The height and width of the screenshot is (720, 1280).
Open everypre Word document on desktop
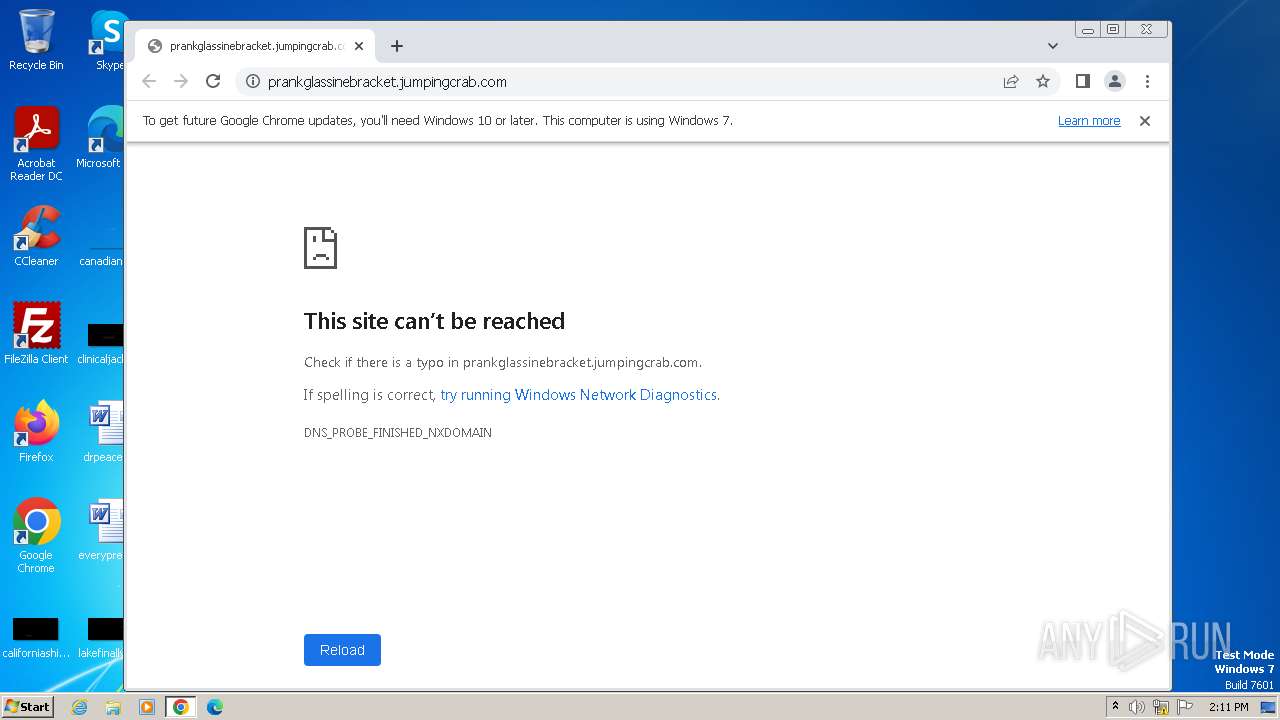click(x=103, y=529)
